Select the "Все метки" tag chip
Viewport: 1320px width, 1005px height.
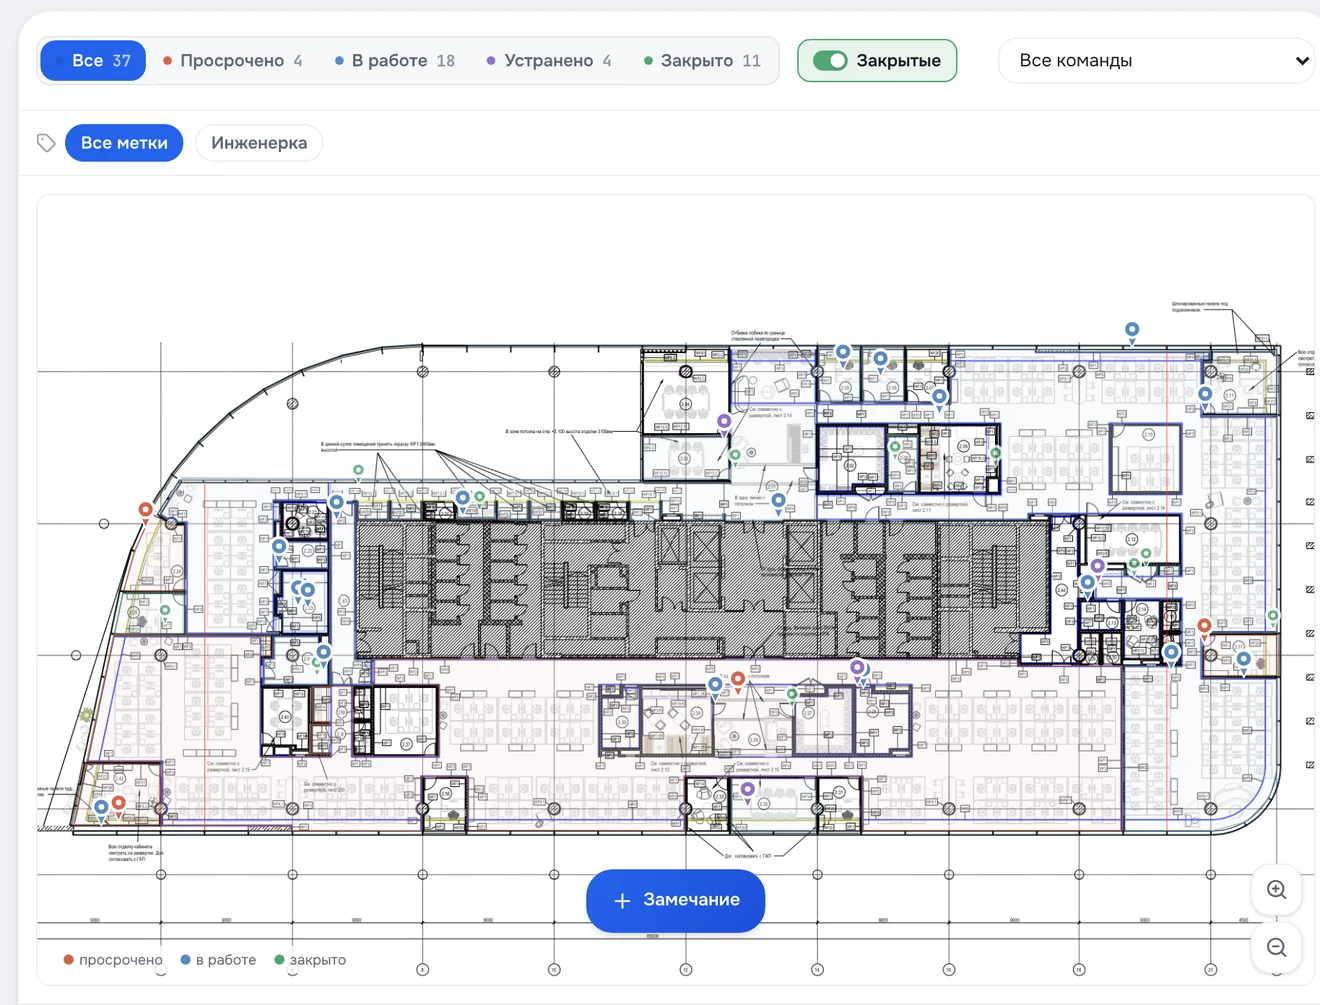click(x=124, y=143)
